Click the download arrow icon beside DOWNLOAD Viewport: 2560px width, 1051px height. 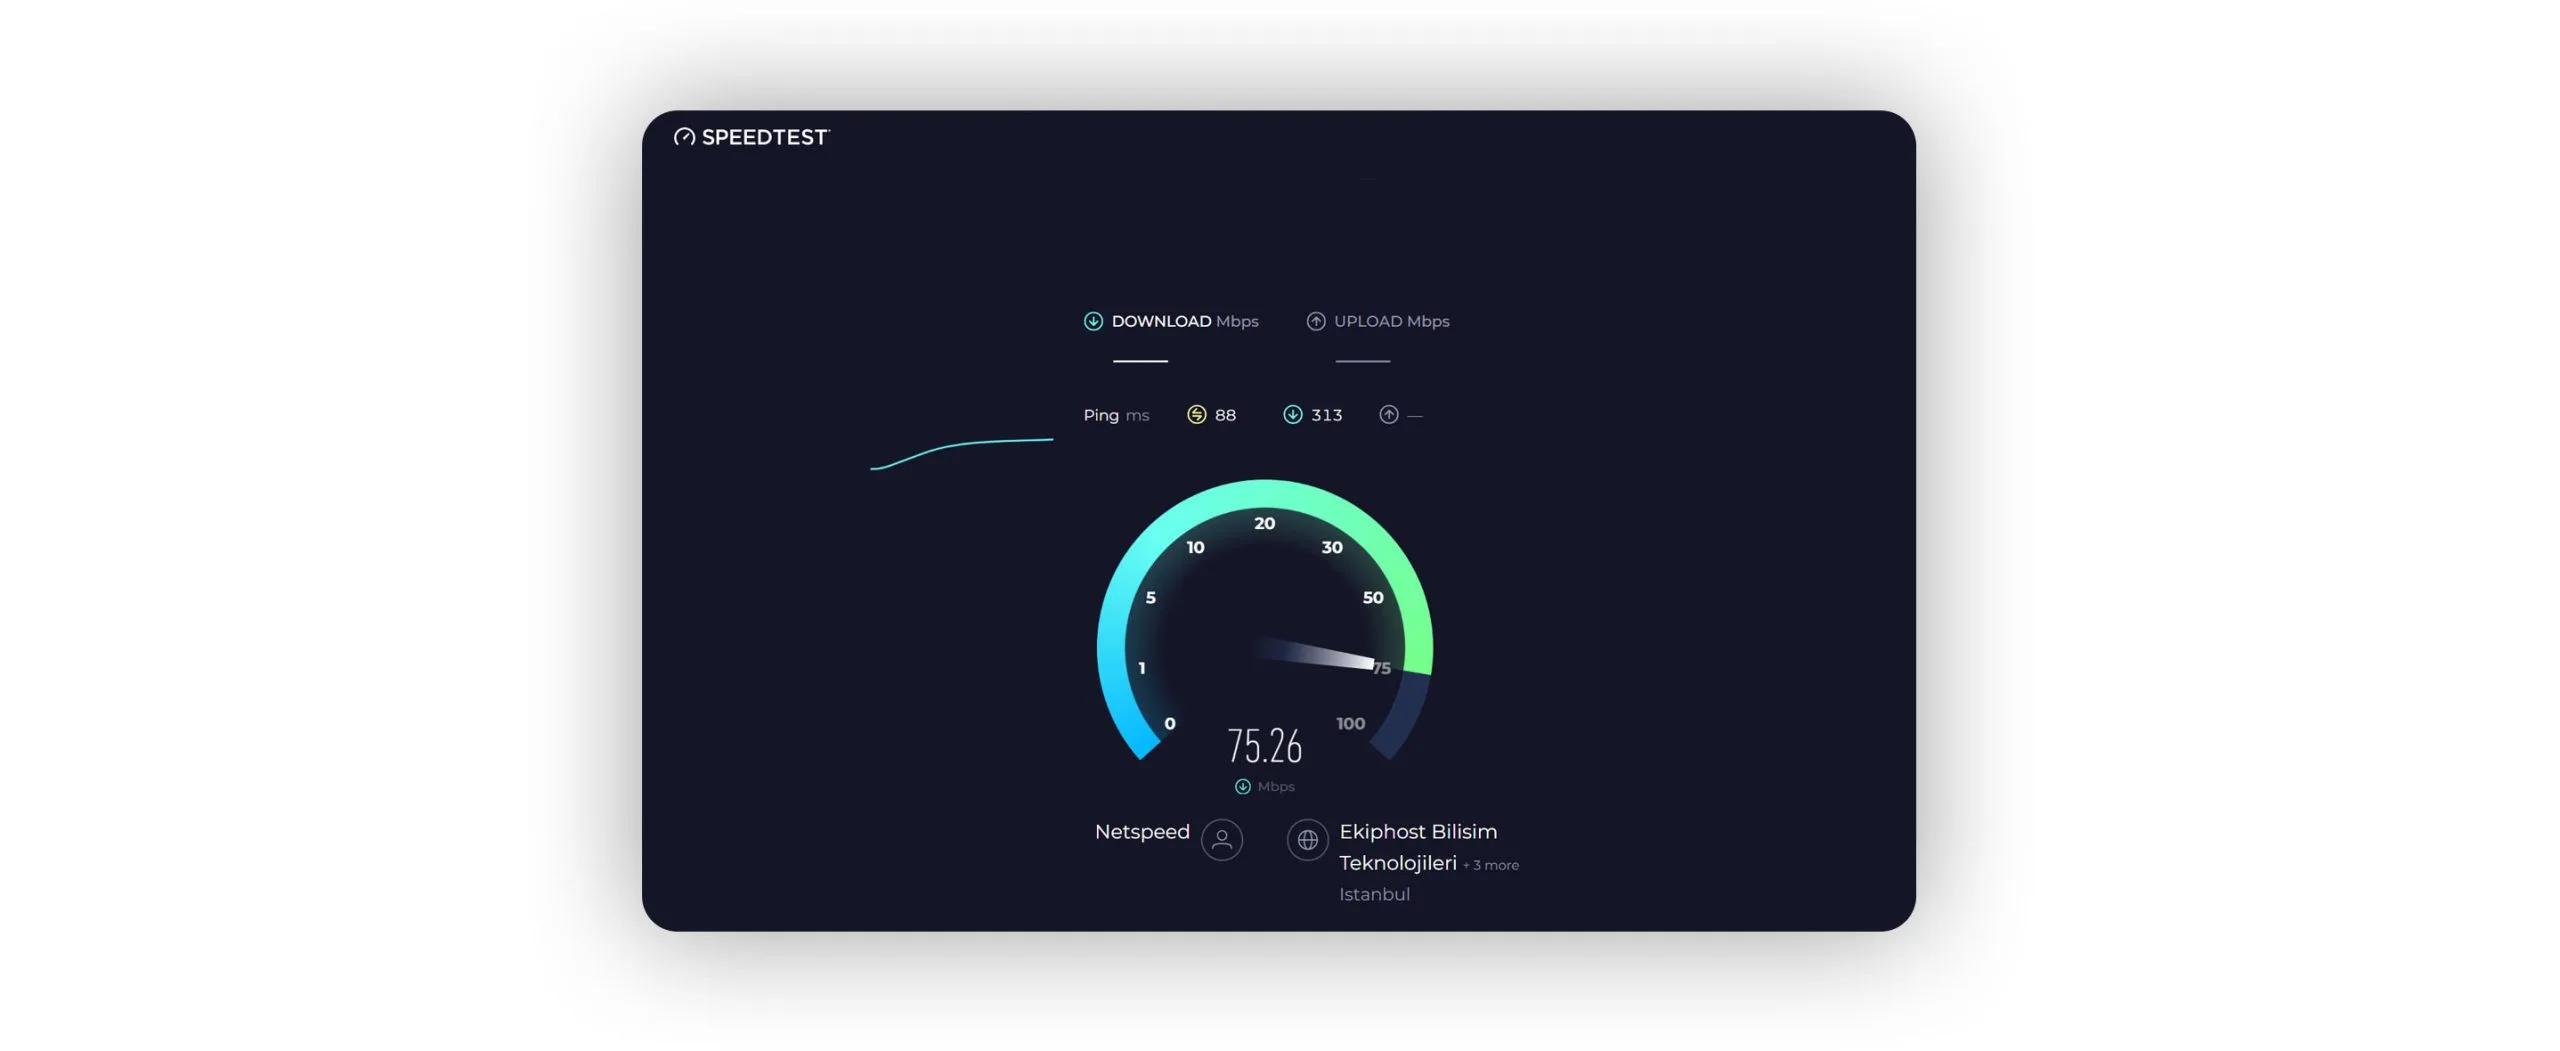(1093, 321)
